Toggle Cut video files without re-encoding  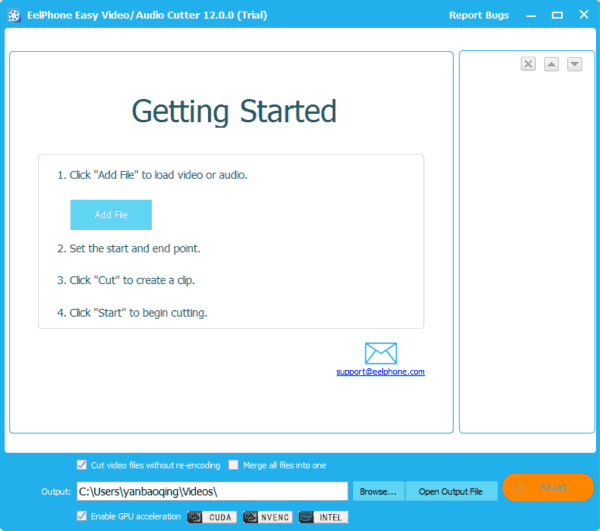coord(82,465)
